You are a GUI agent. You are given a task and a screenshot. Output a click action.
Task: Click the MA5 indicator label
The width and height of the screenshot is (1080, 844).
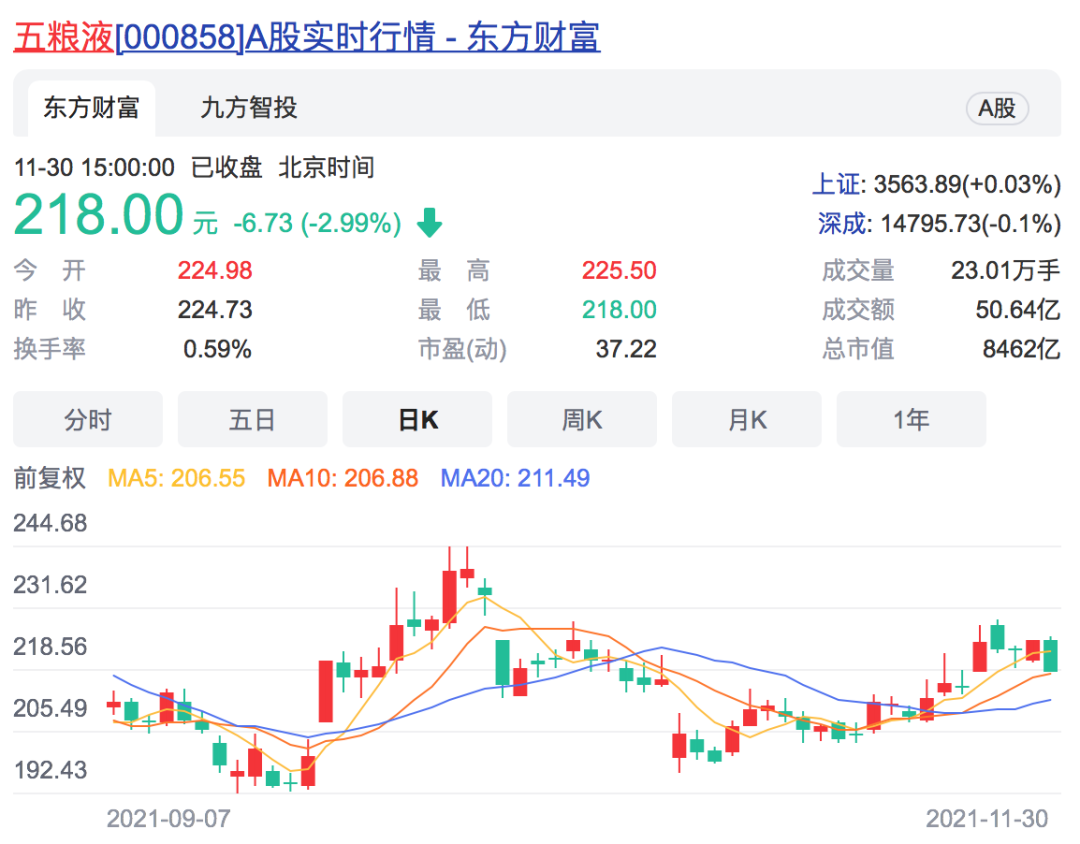(176, 479)
